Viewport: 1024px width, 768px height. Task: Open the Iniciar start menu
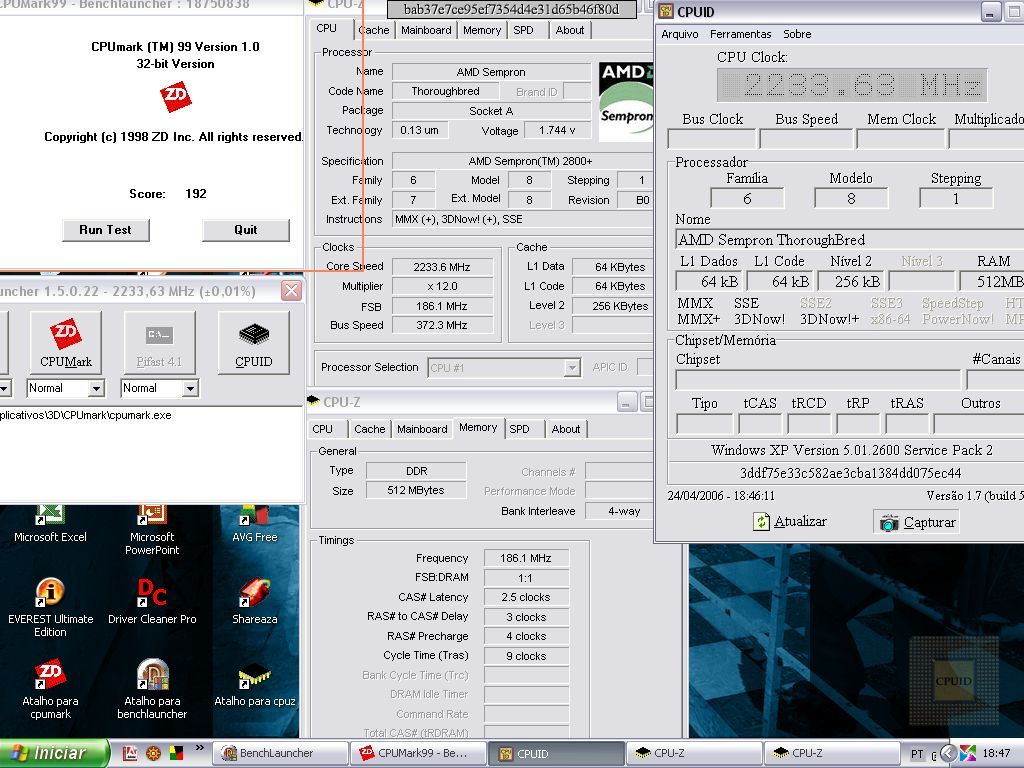tap(54, 754)
